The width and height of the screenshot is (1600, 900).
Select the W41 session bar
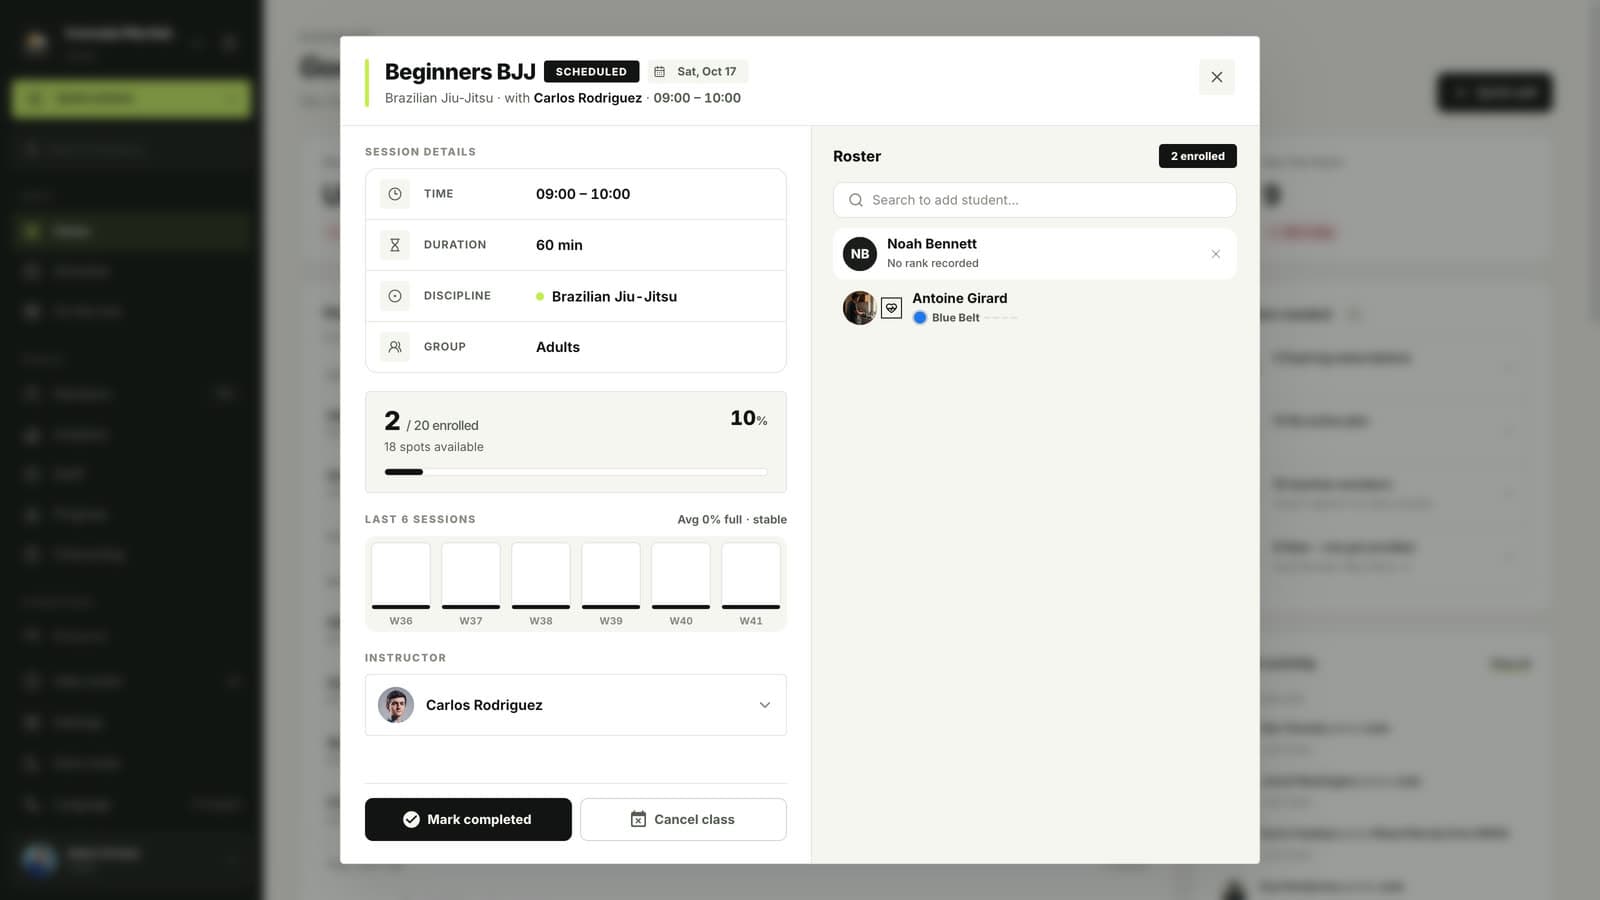751,576
